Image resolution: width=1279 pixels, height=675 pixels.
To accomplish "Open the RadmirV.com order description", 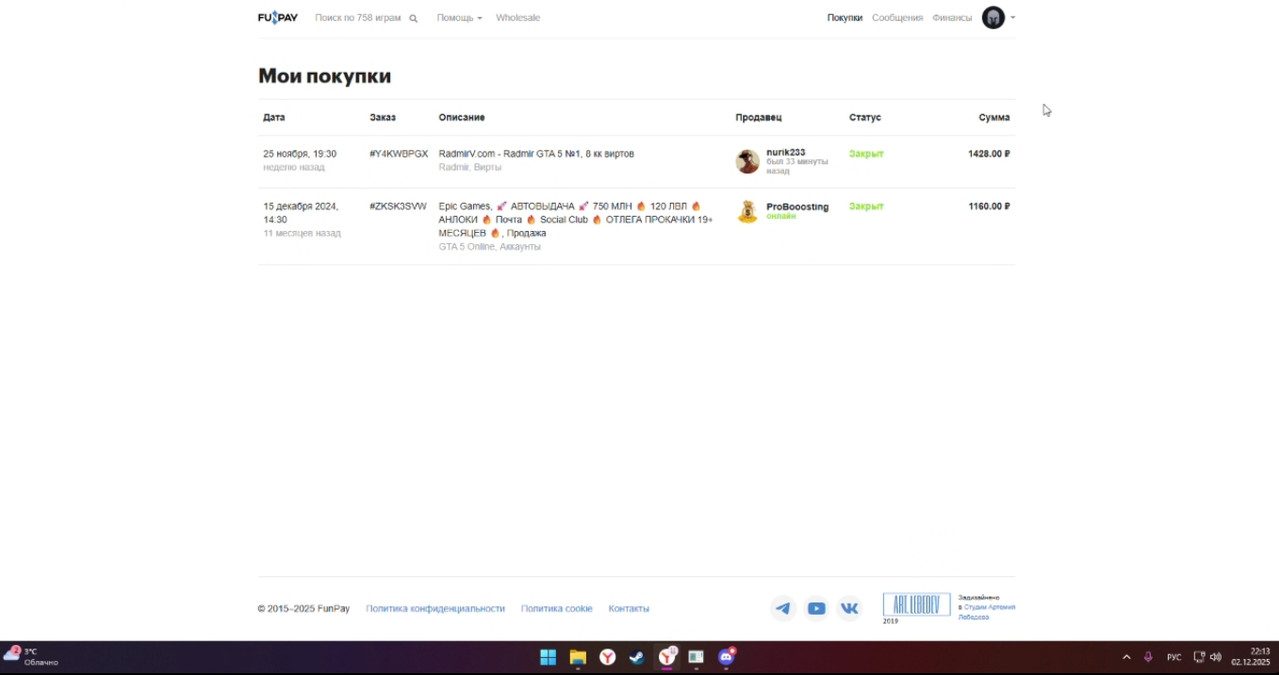I will point(536,154).
